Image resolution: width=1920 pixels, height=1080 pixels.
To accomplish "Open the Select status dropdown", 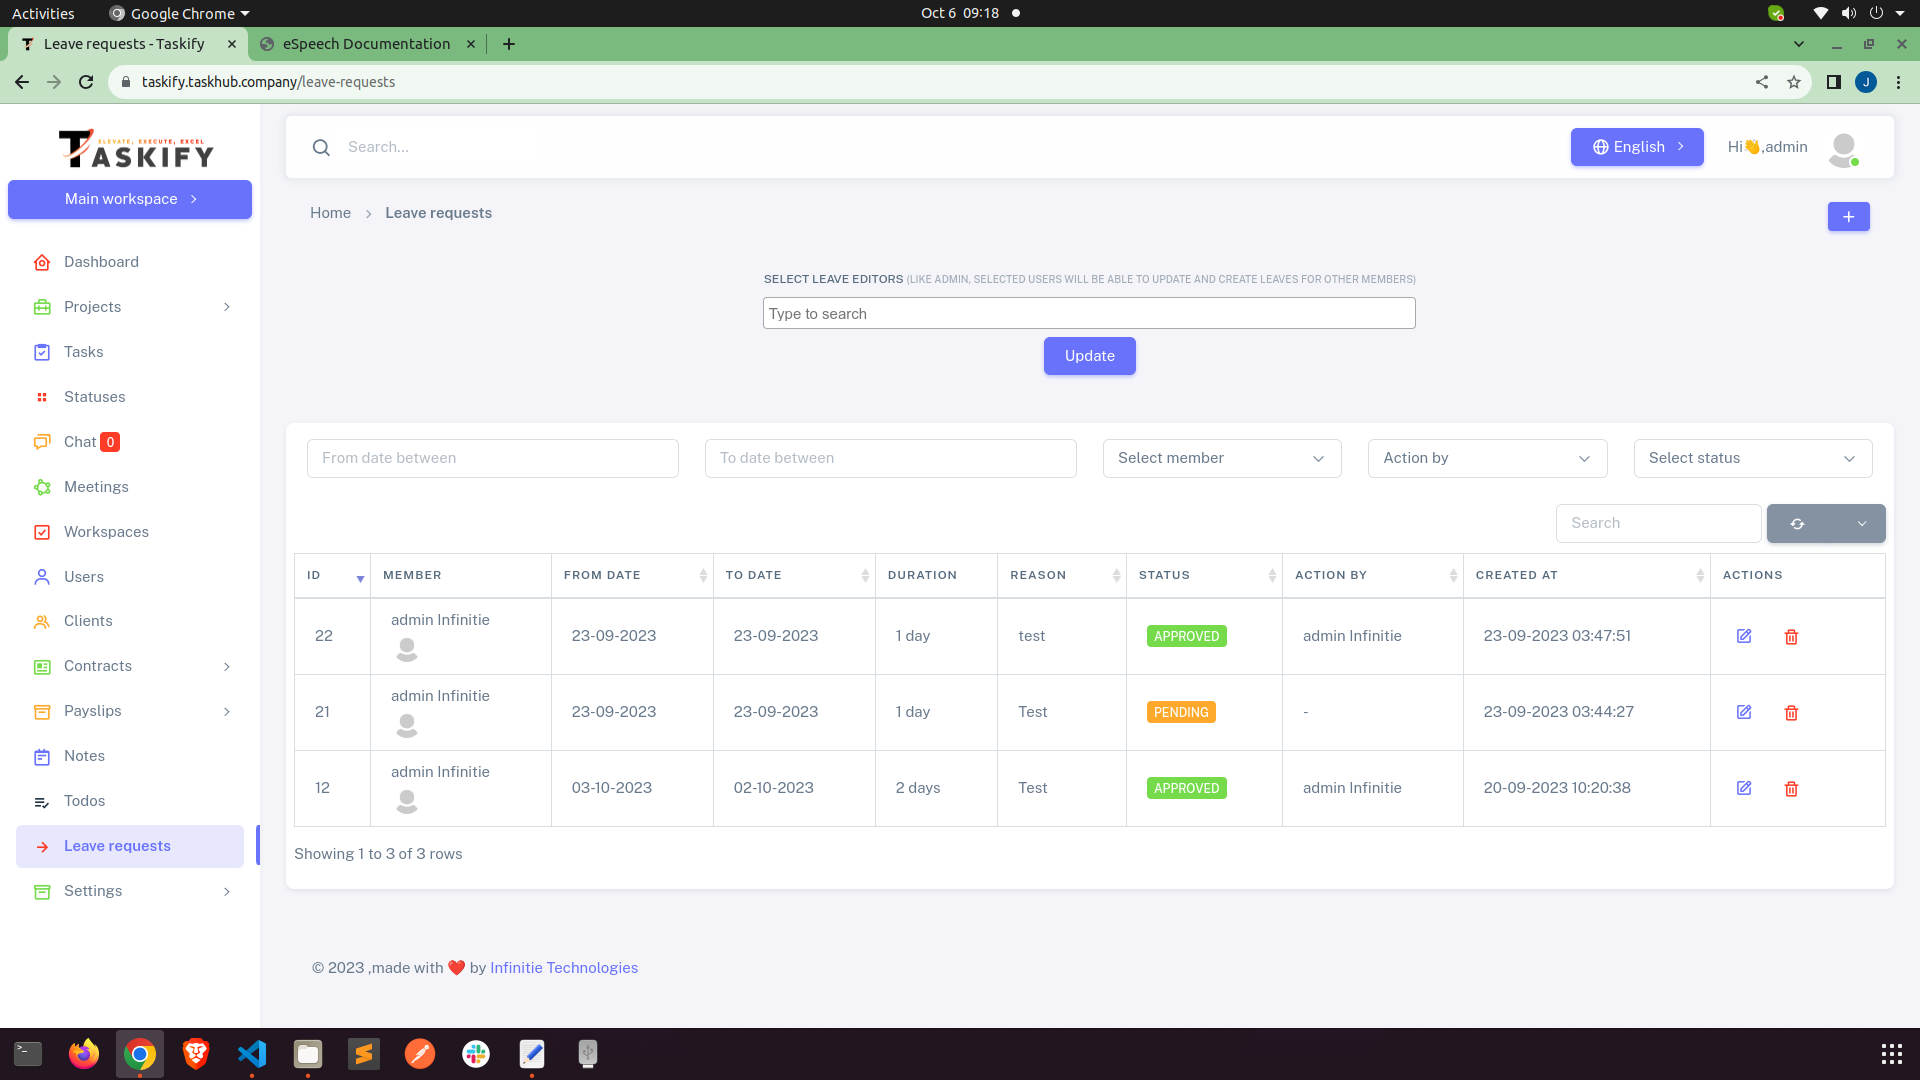I will coord(1752,458).
